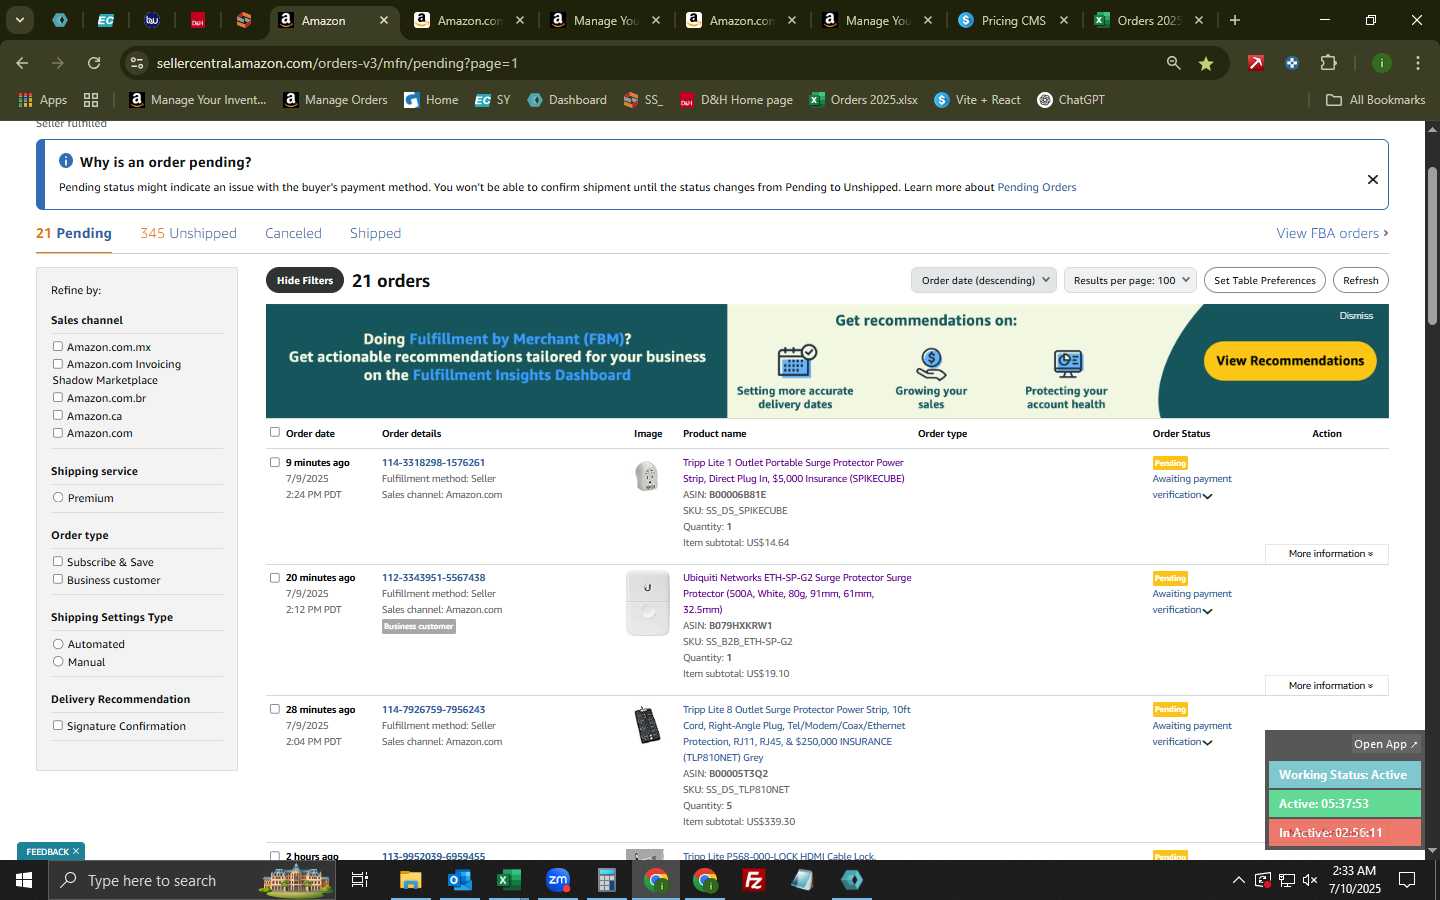Viewport: 1440px width, 900px height.
Task: Open Task View on the taskbar
Action: pyautogui.click(x=360, y=880)
